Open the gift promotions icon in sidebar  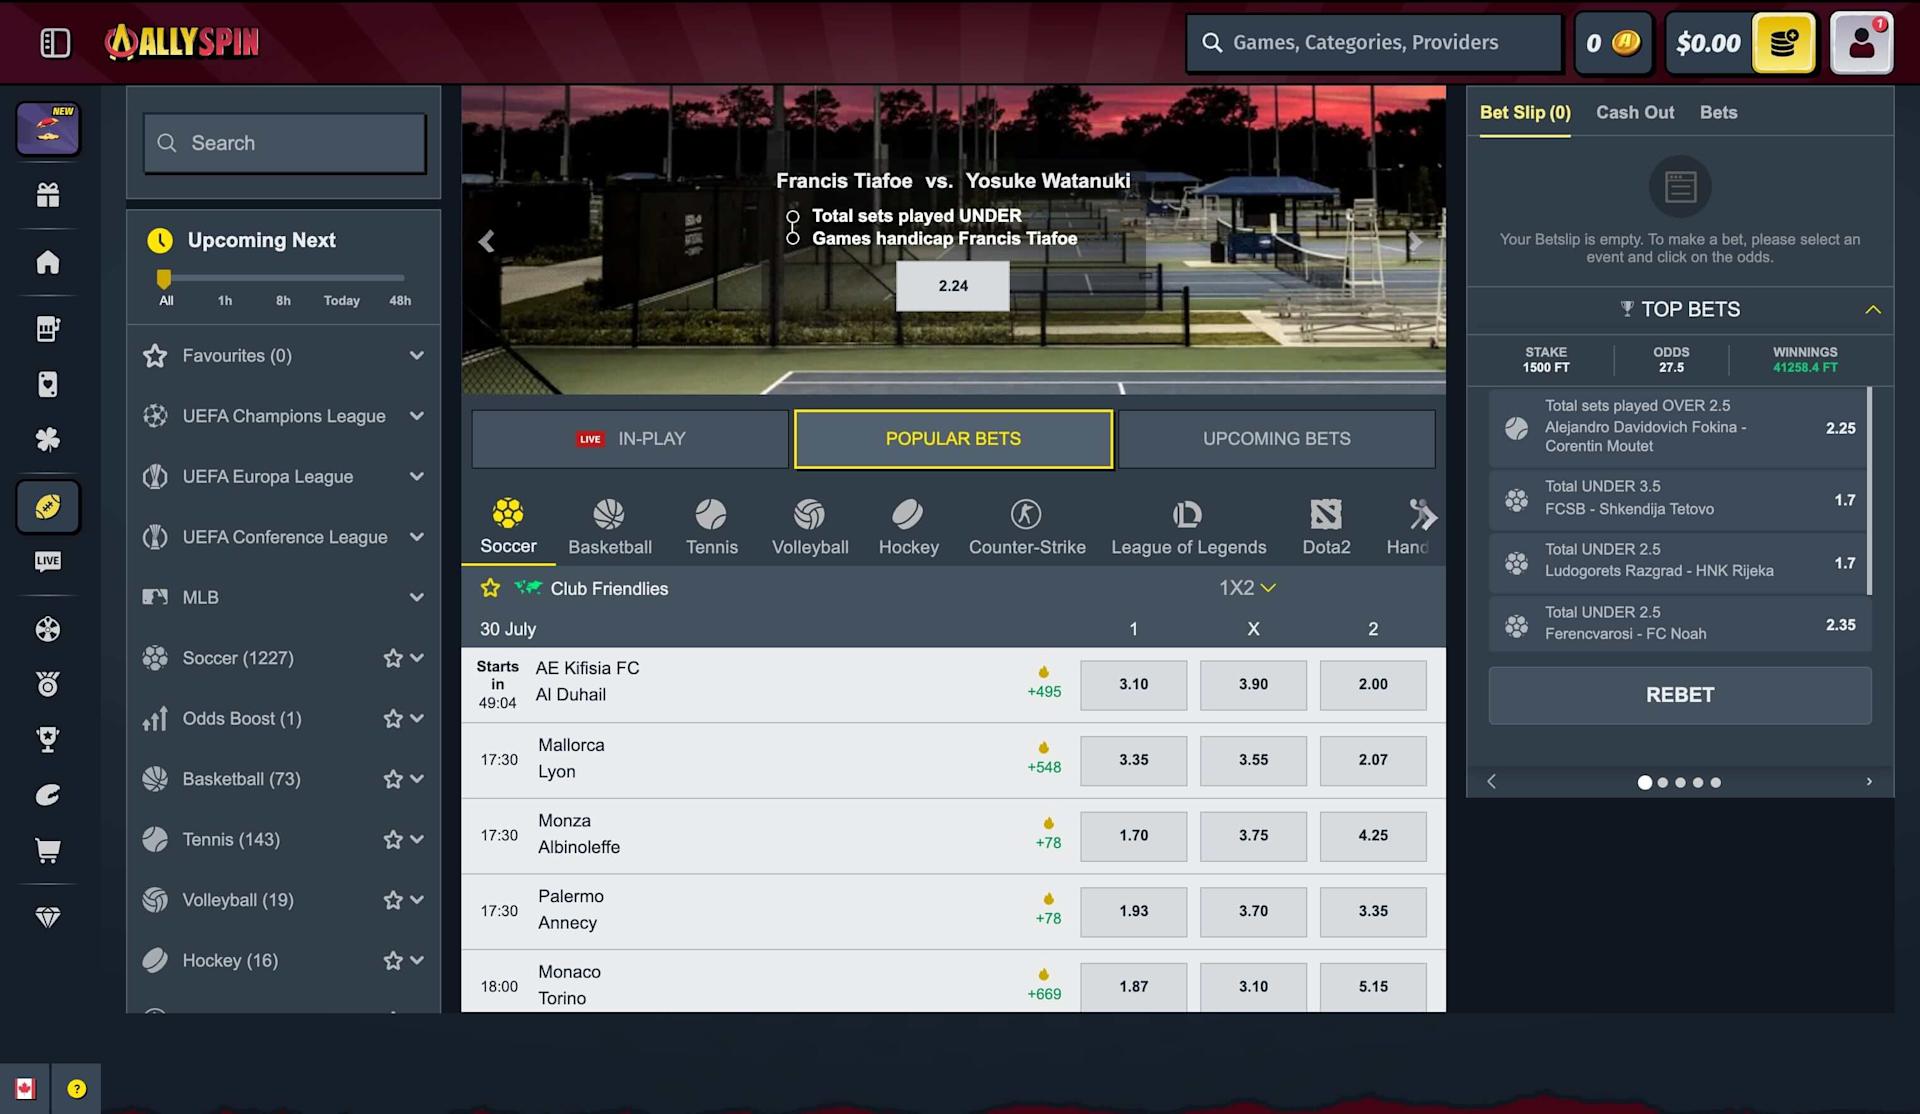coord(48,195)
